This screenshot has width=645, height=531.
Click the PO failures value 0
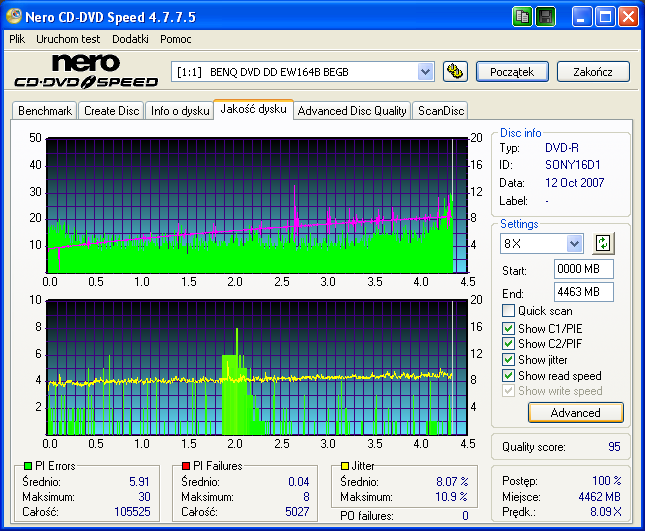tap(465, 515)
